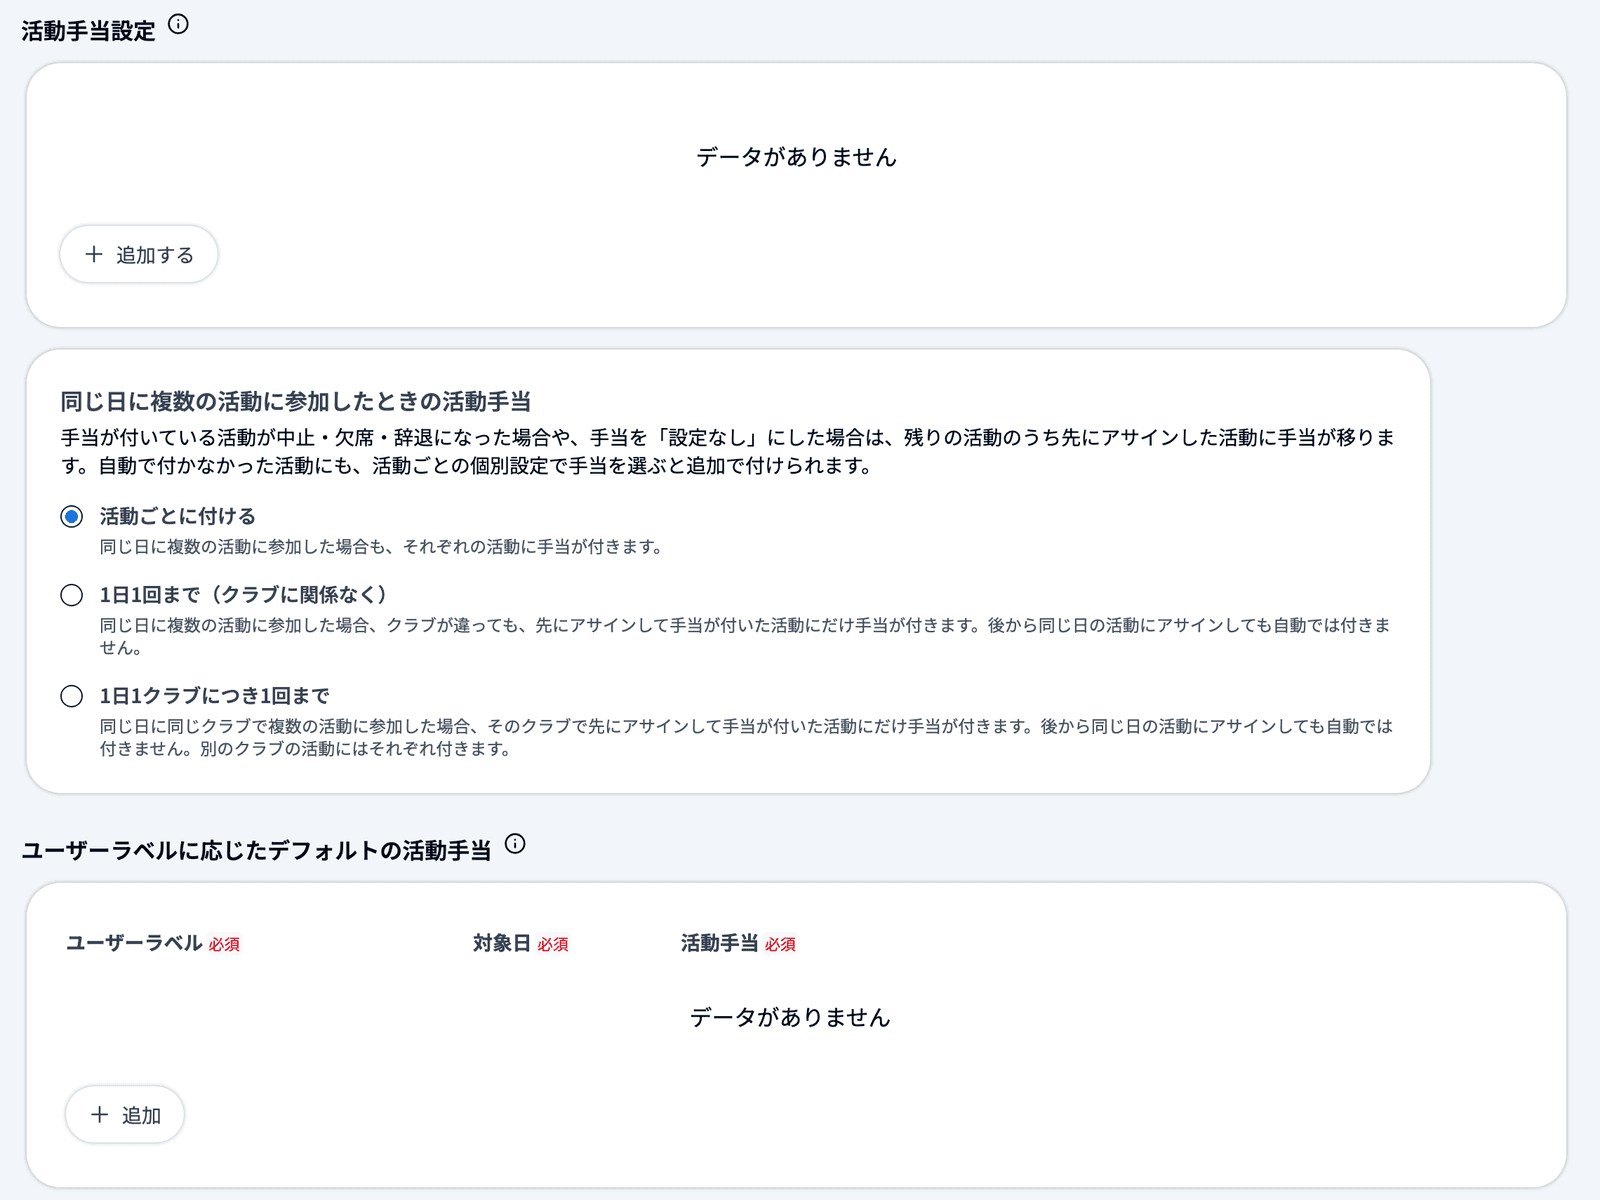Click the 追加する button

[x=139, y=255]
